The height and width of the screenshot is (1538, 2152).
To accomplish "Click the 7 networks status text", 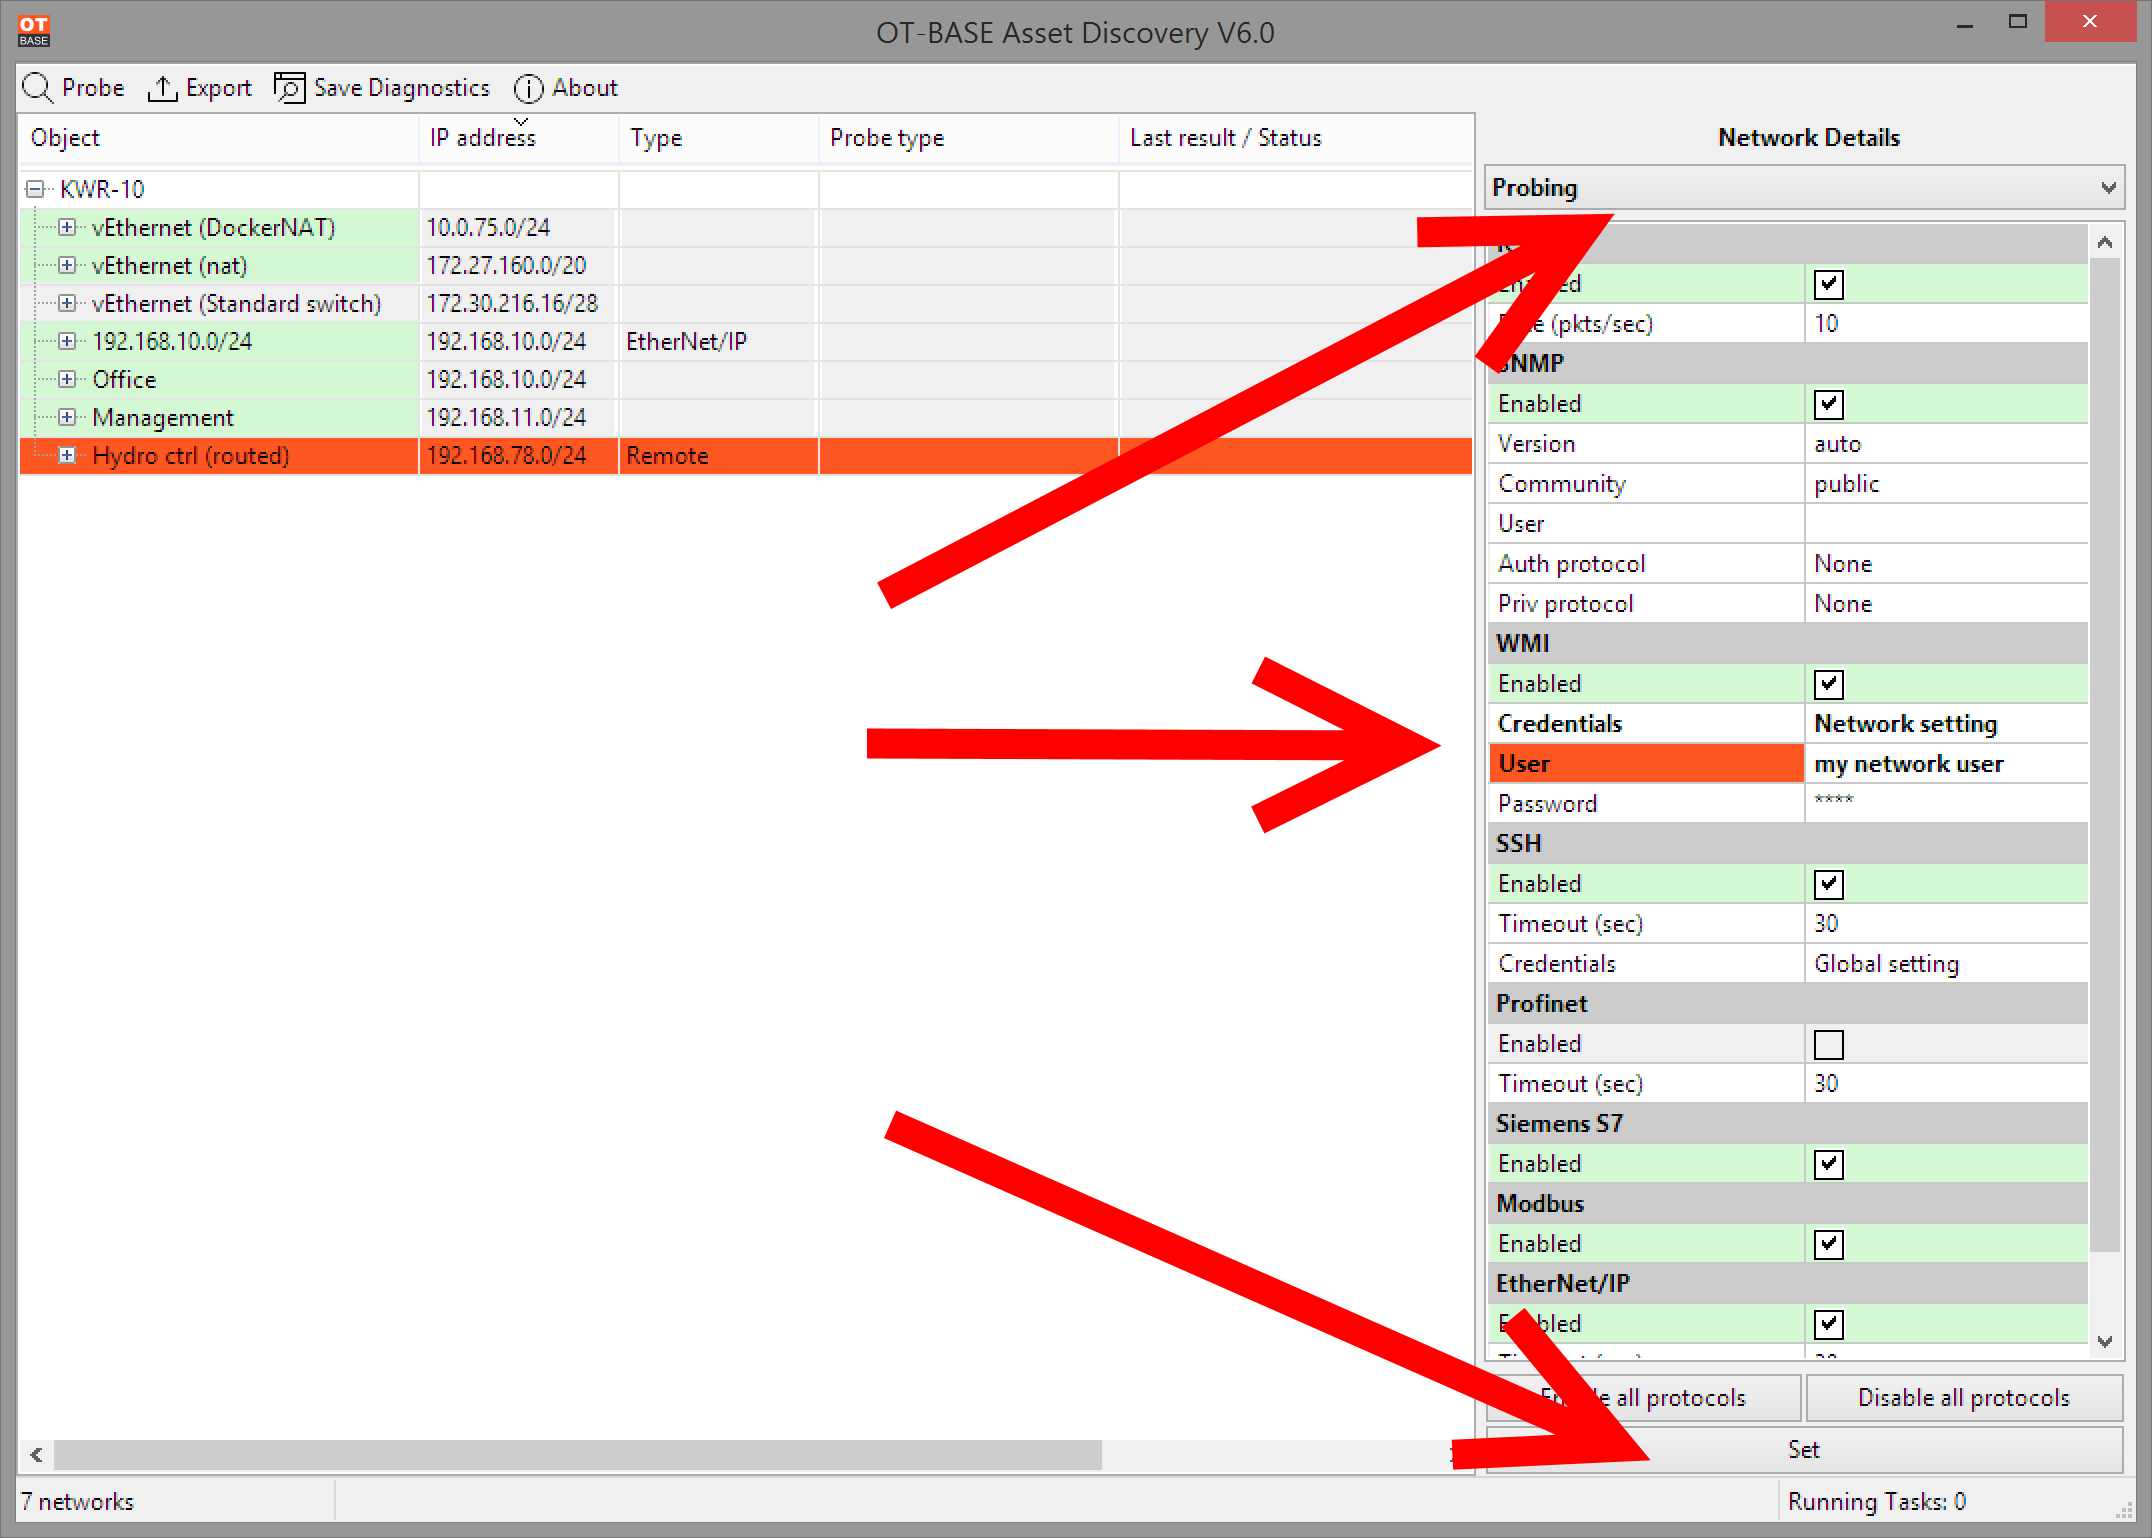I will [78, 1502].
